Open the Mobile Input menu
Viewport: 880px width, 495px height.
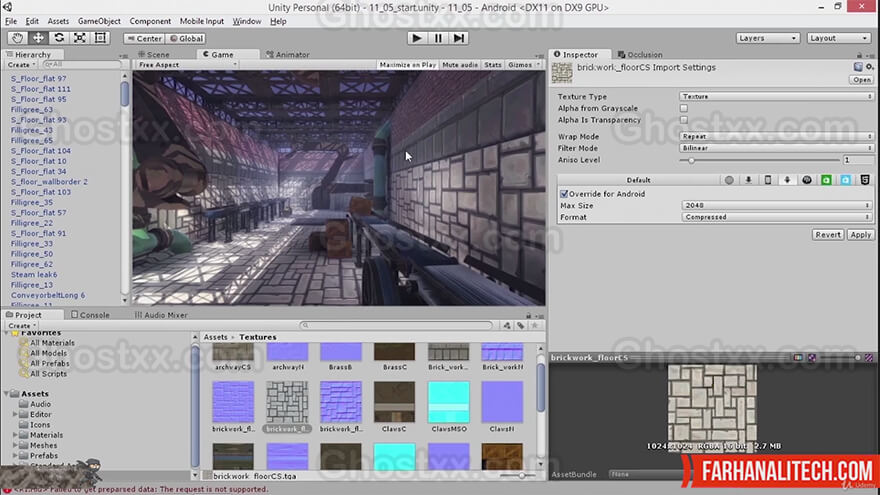[x=201, y=21]
